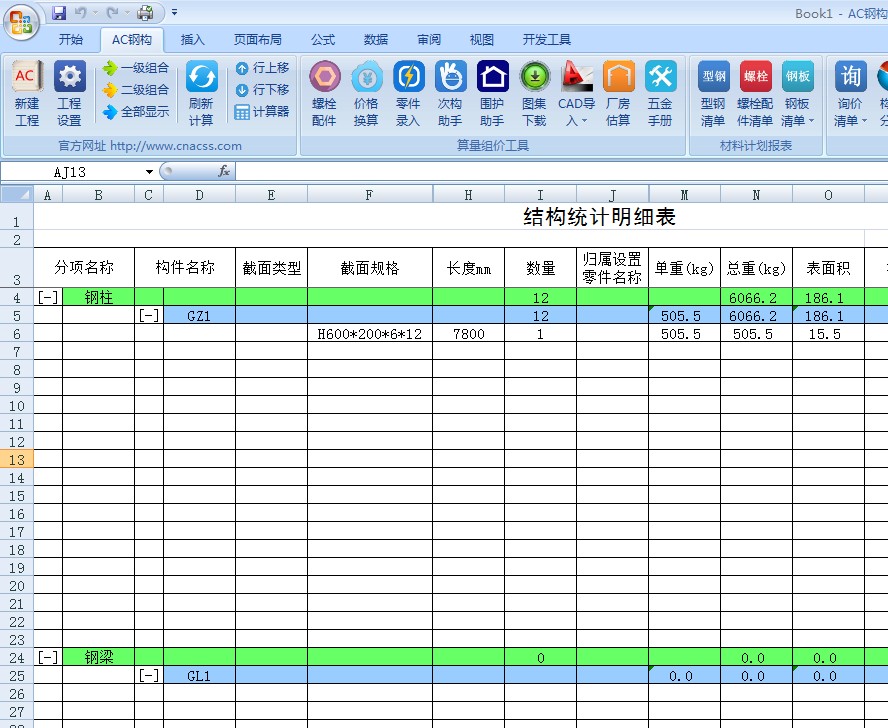Viewport: 888px width, 728px height.
Task: Move row up with 行上移
Action: tap(262, 68)
